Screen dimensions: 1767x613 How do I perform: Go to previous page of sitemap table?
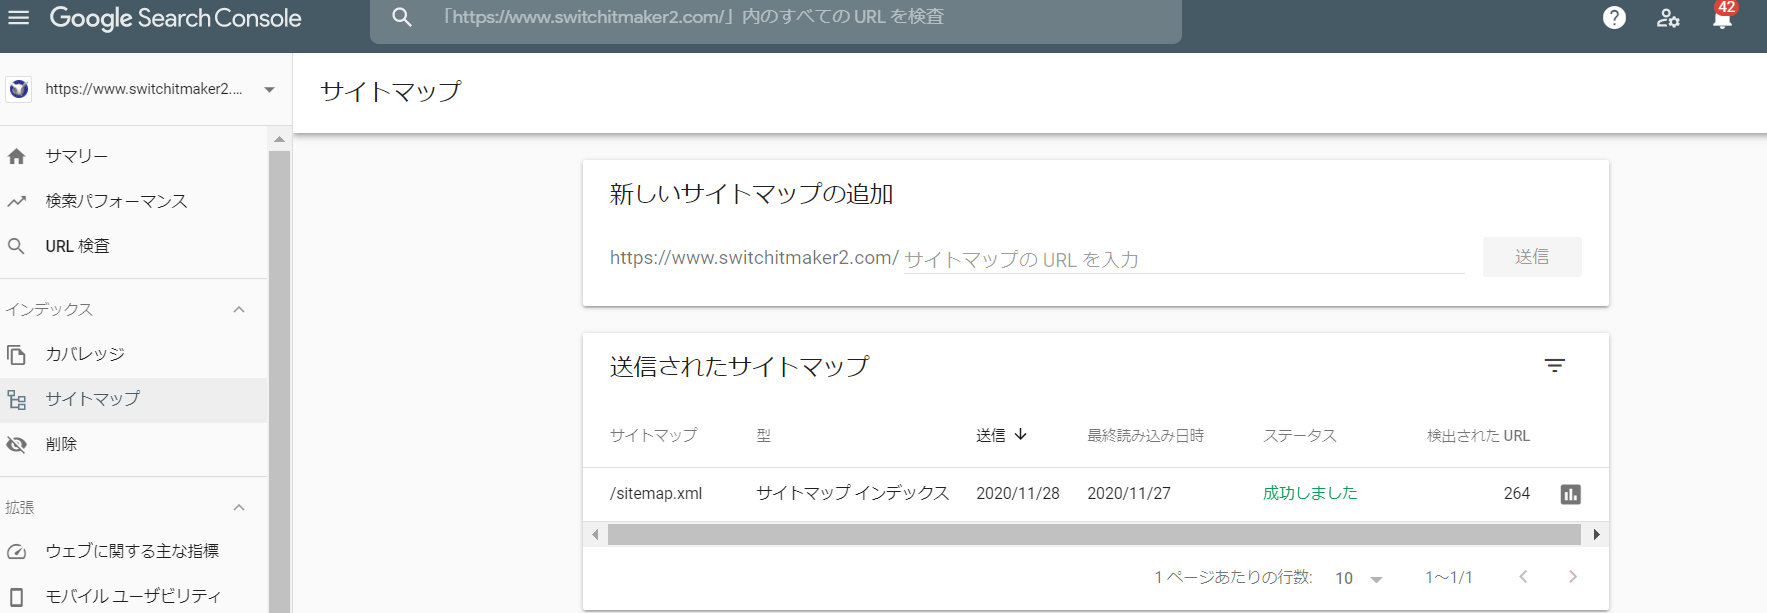point(1523,577)
